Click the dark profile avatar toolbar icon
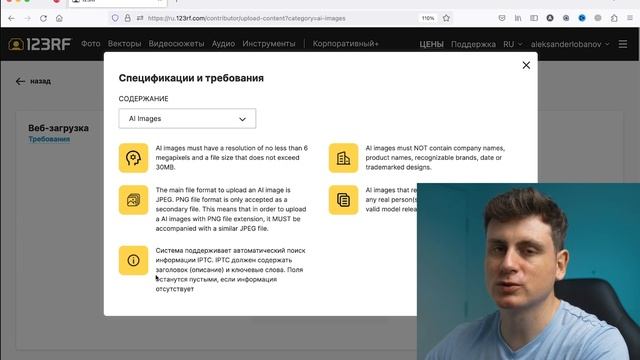640x360 pixels. (x=550, y=18)
